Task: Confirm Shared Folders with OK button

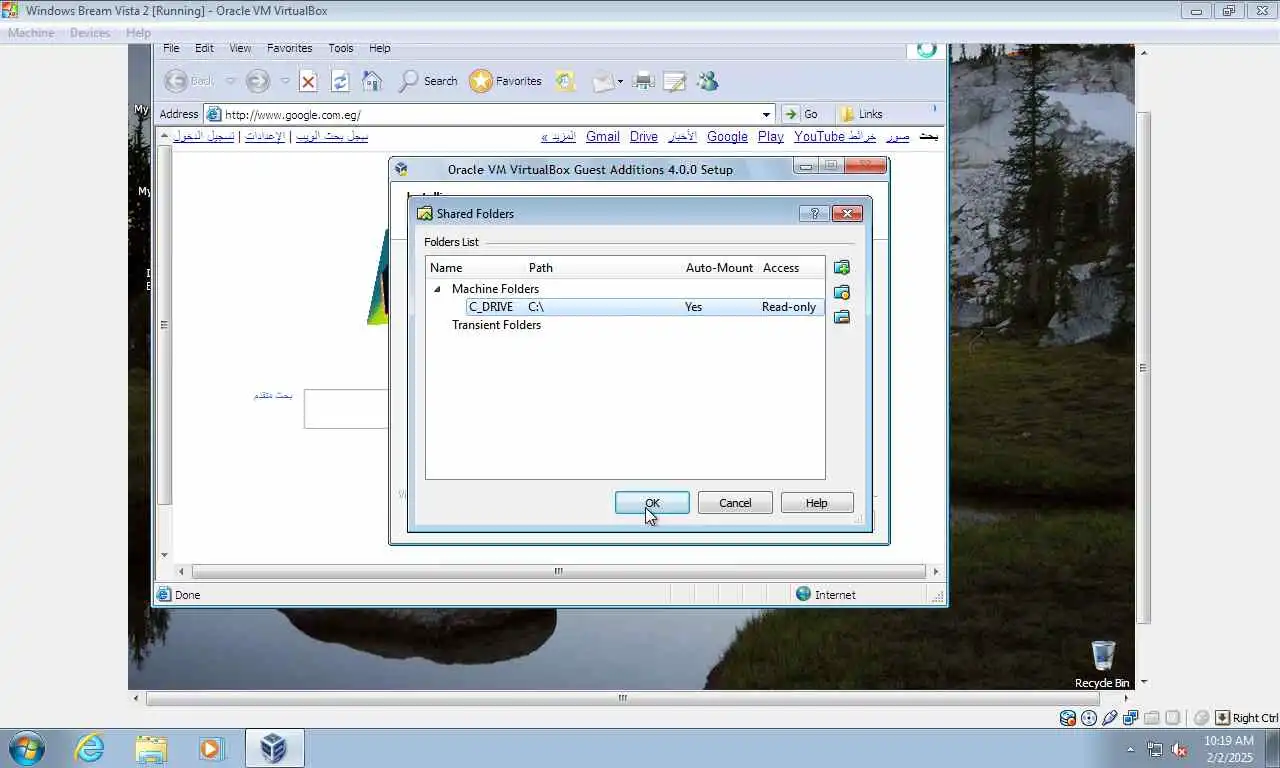Action: pos(652,503)
